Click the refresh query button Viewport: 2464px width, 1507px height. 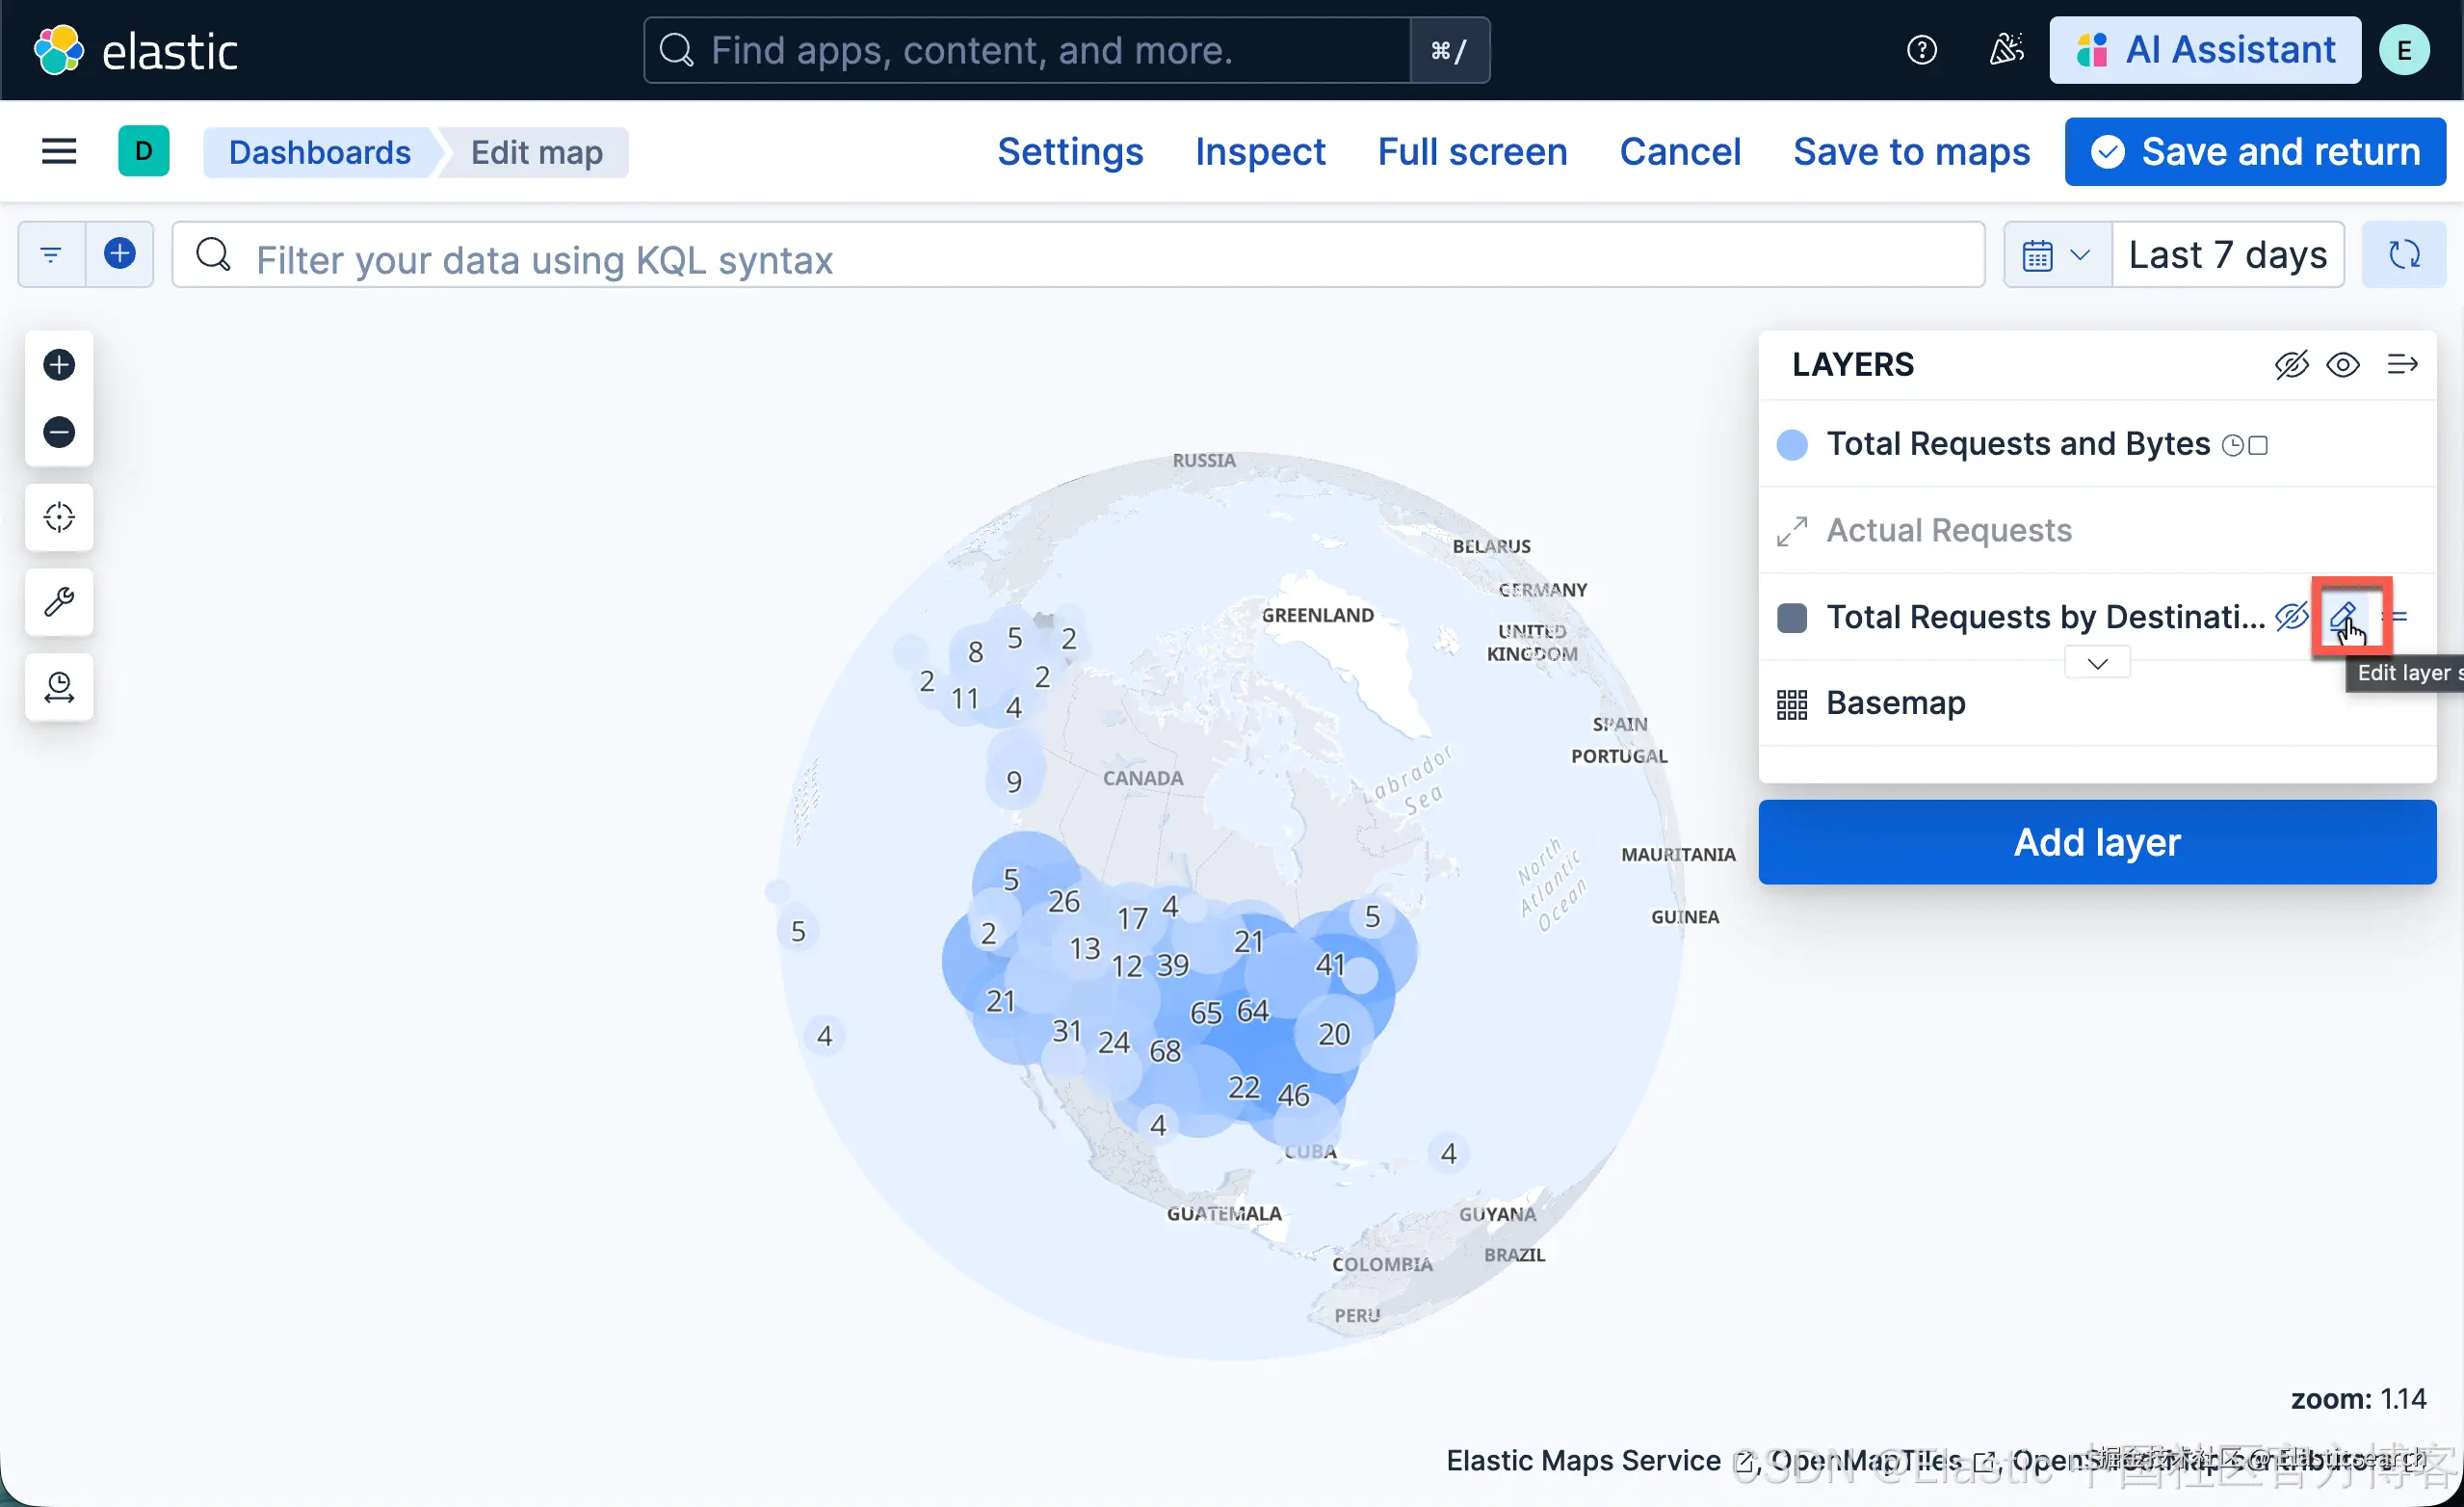(2403, 255)
